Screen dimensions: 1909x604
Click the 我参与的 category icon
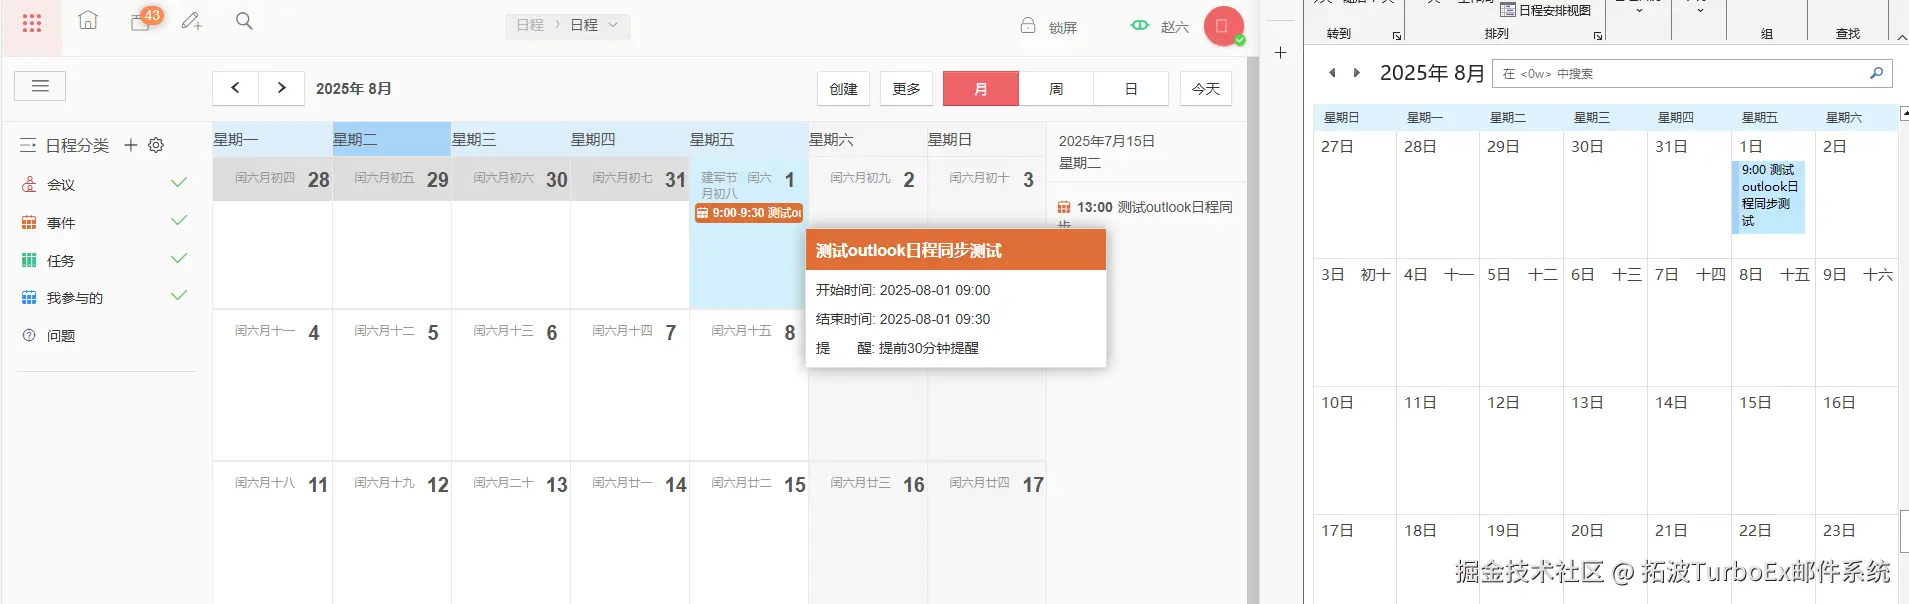coord(29,298)
